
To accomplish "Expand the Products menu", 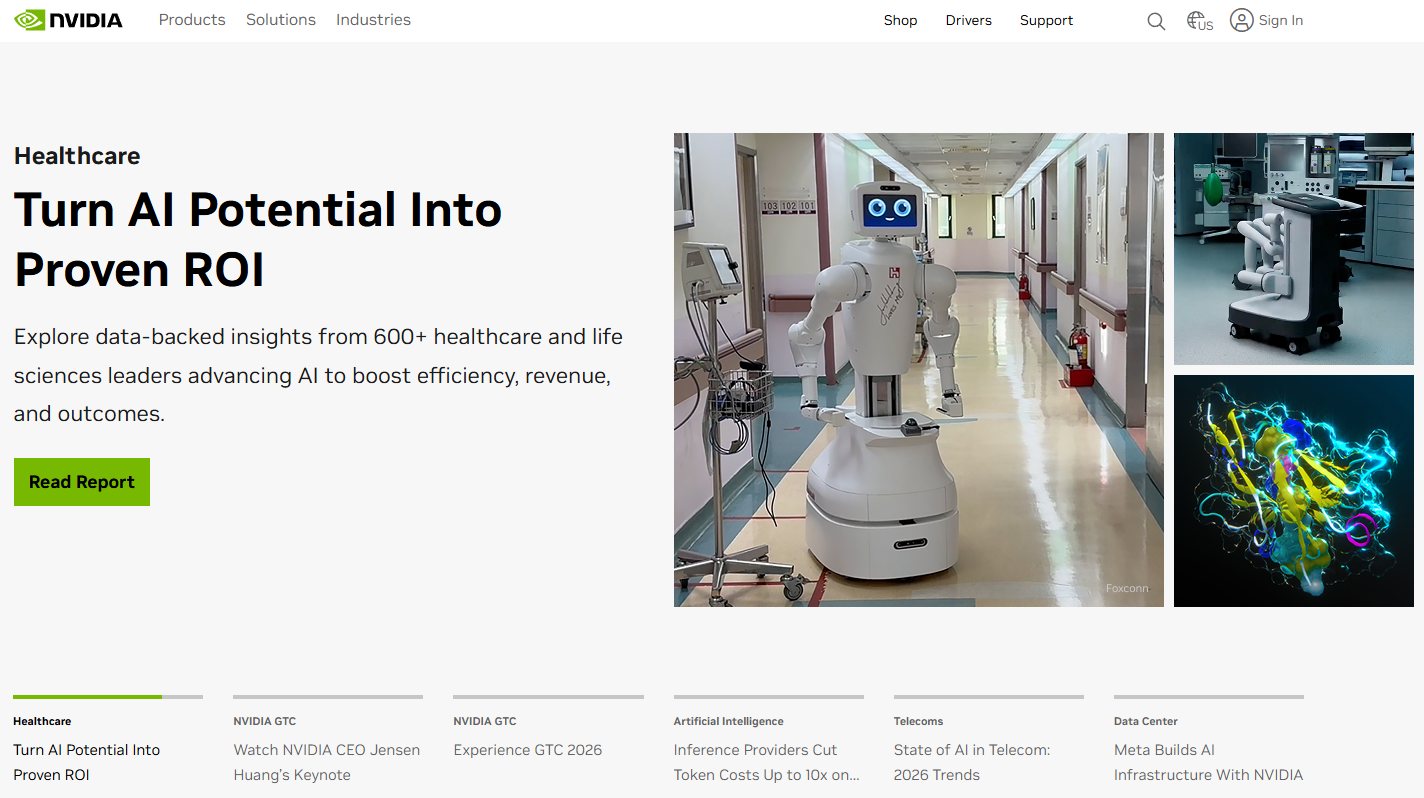I will (192, 20).
